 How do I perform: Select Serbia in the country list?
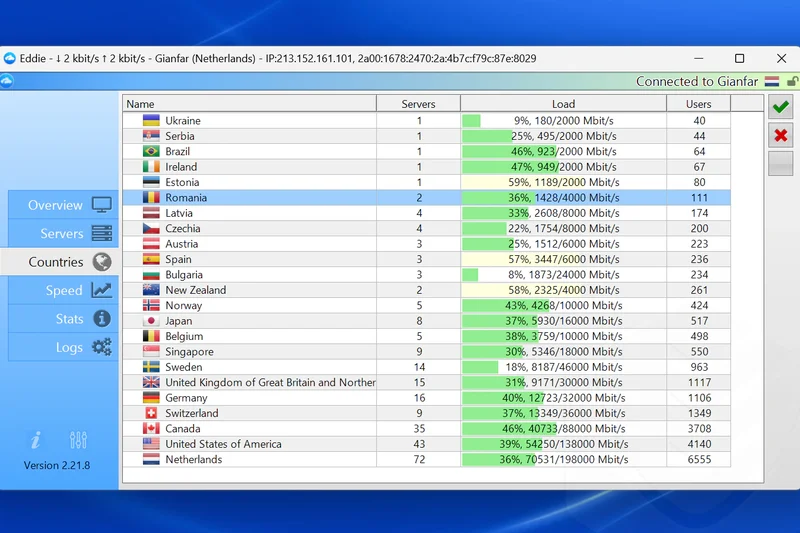[x=427, y=136]
